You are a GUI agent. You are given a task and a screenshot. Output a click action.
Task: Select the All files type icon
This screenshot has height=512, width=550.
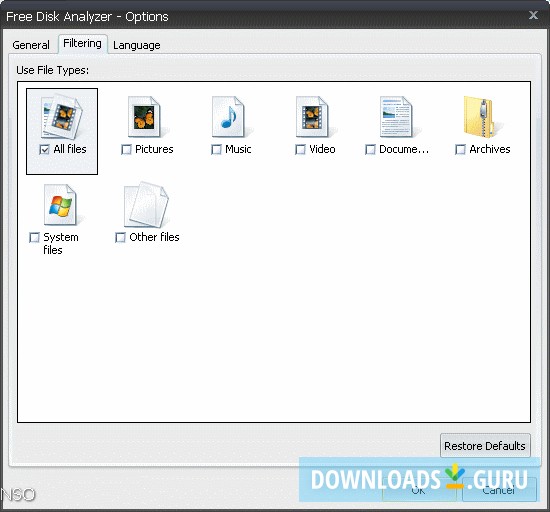click(62, 117)
